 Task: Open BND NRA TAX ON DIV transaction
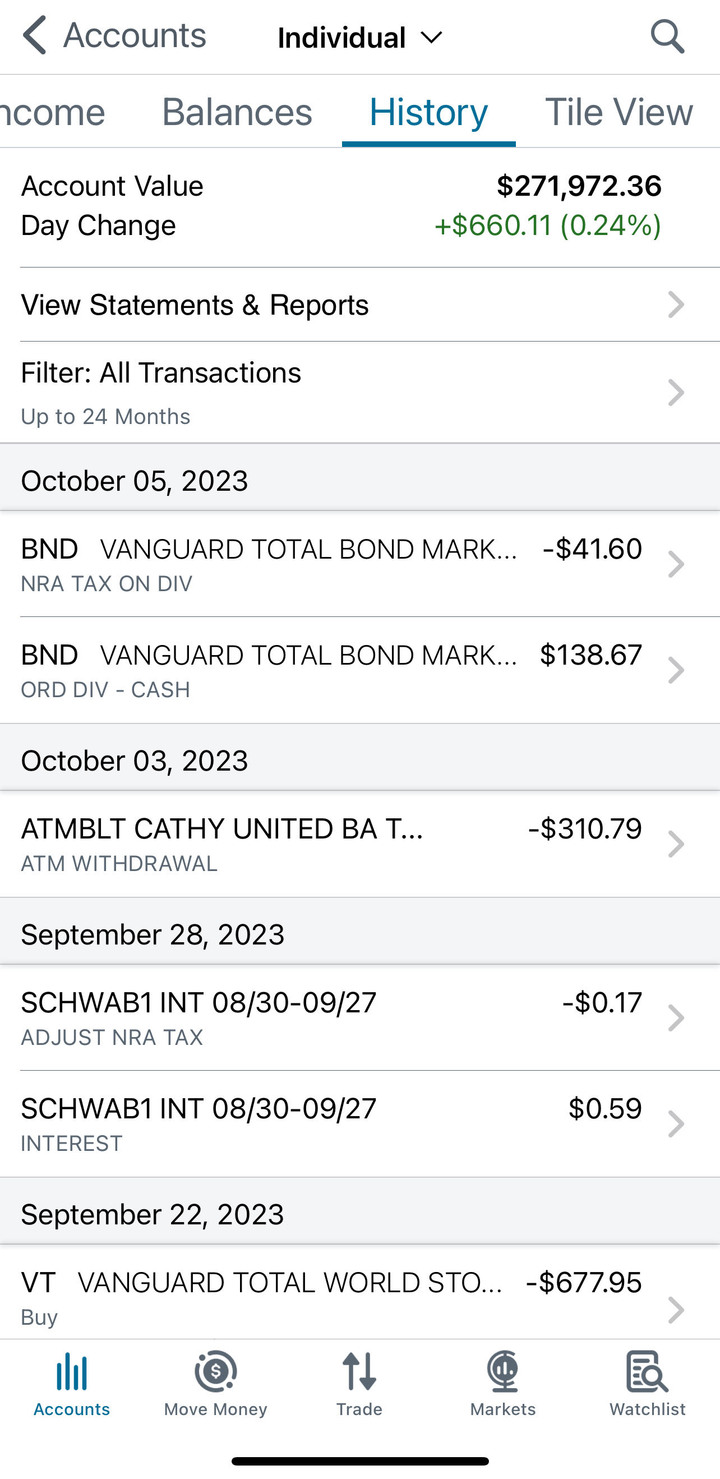360,564
